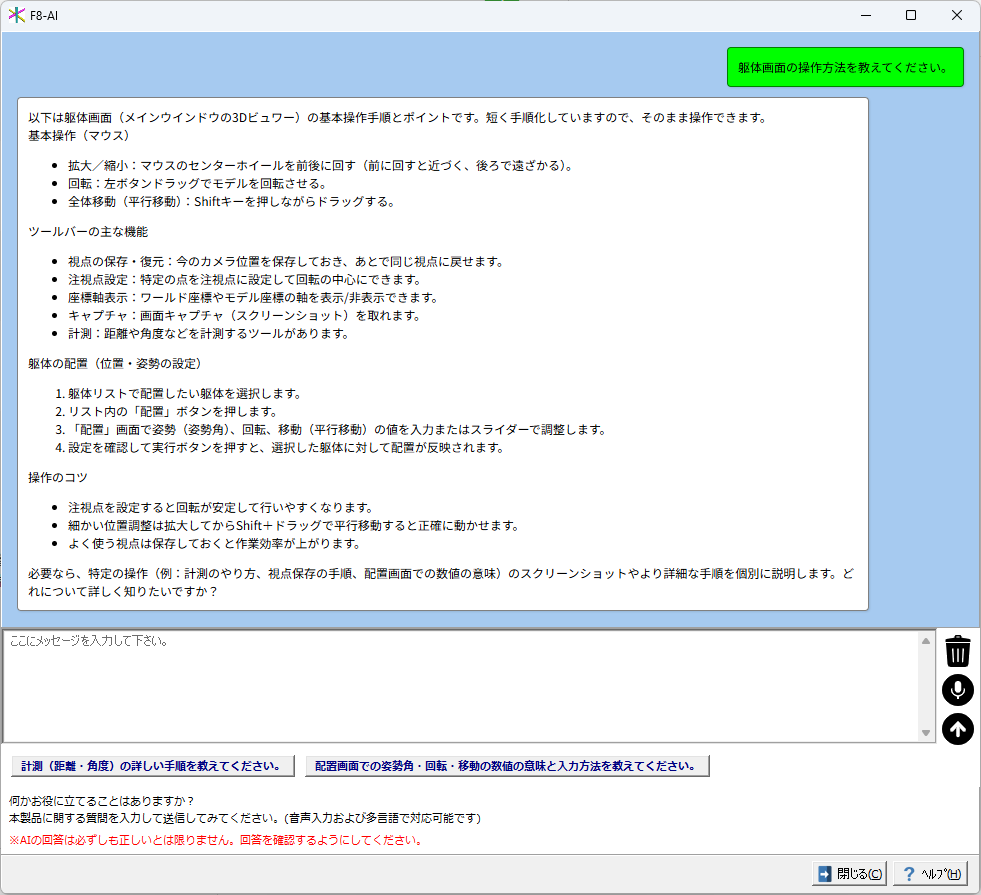Click the line 計測：距離や角度などを計測するツール
Viewport: 981px width, 895px height.
208,335
